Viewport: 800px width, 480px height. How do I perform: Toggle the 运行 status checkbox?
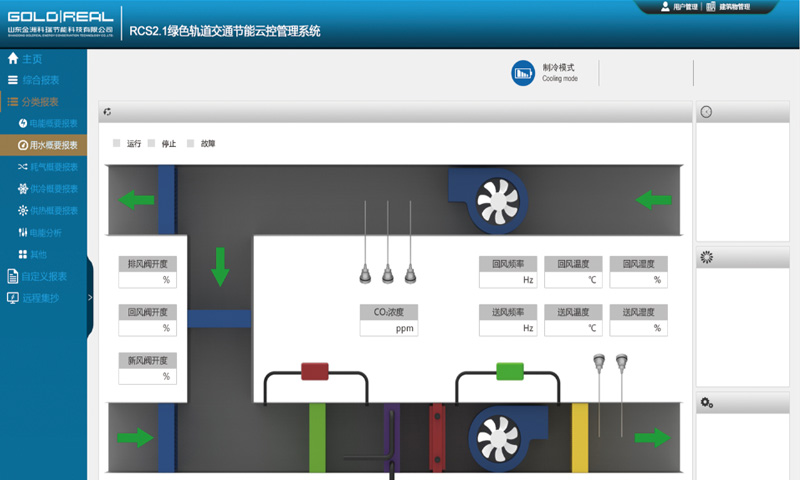[116, 143]
